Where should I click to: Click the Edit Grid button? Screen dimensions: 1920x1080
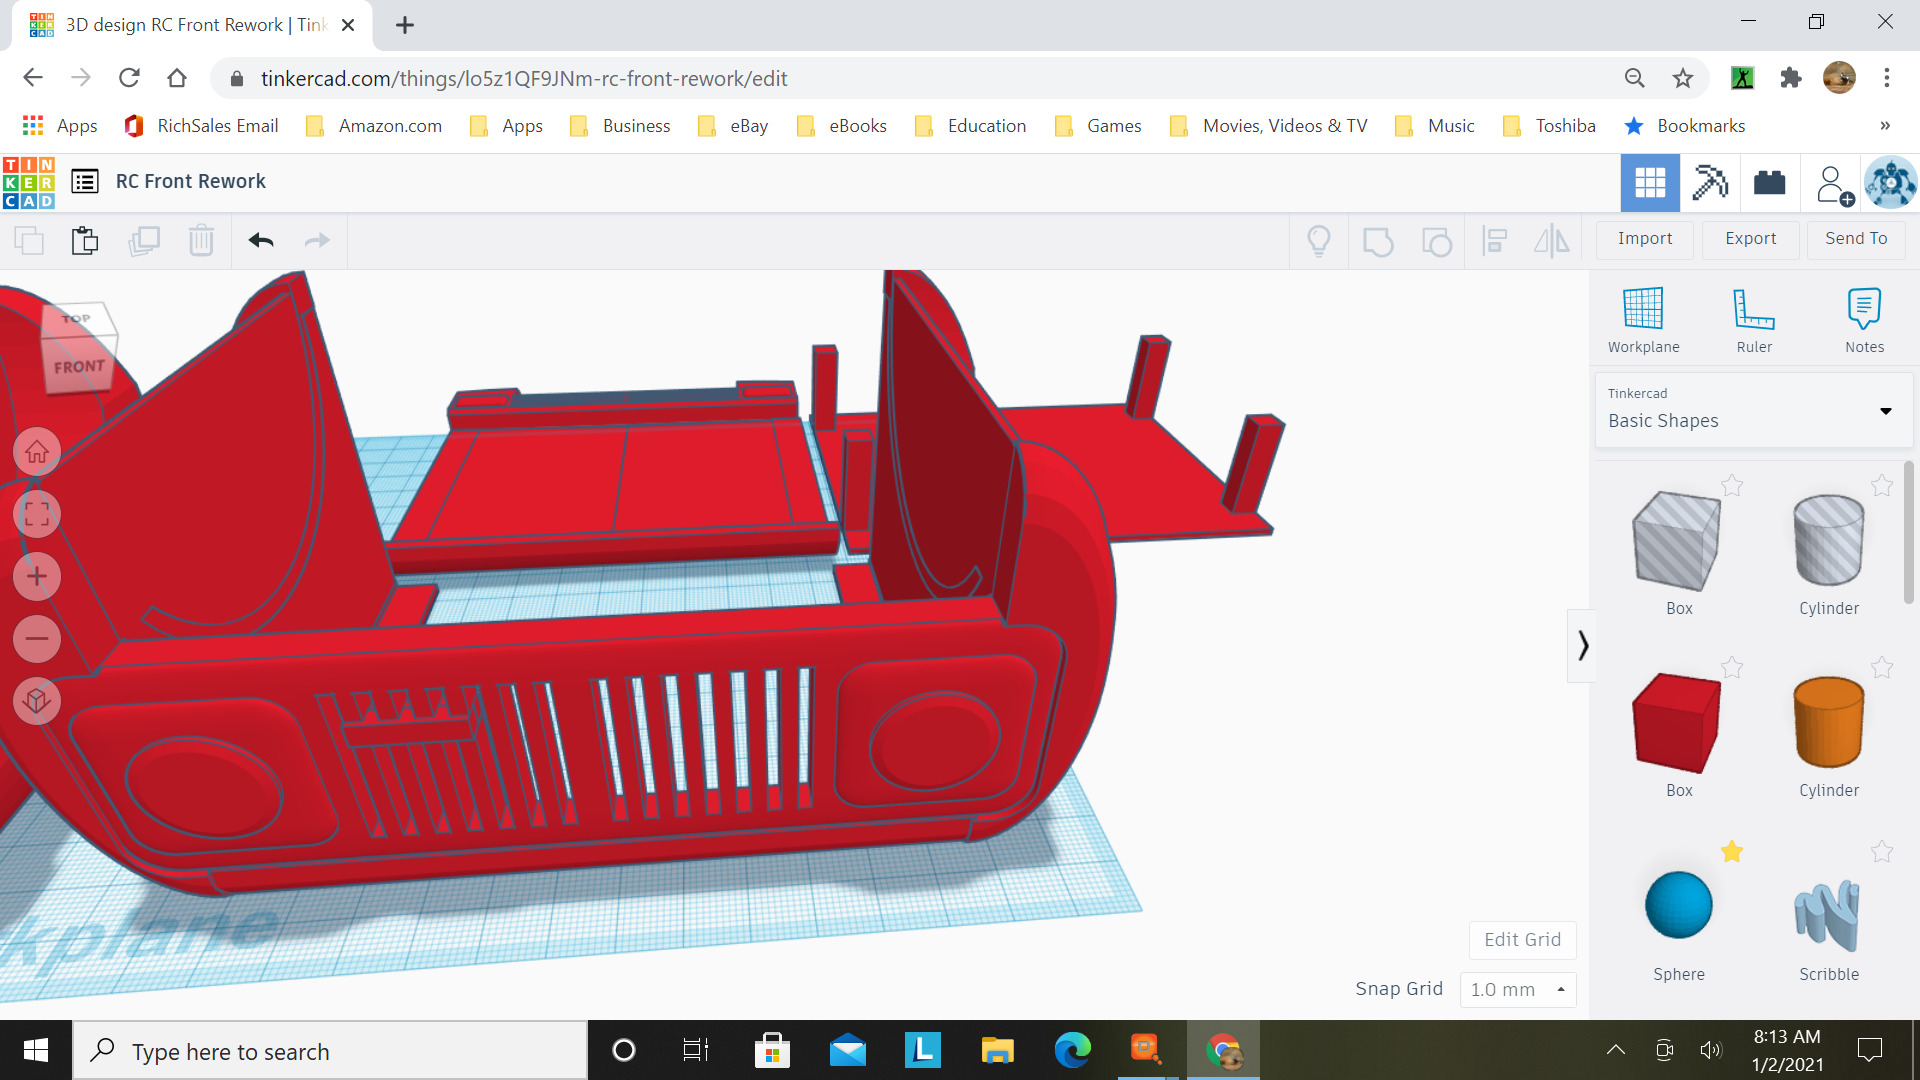[x=1522, y=940]
